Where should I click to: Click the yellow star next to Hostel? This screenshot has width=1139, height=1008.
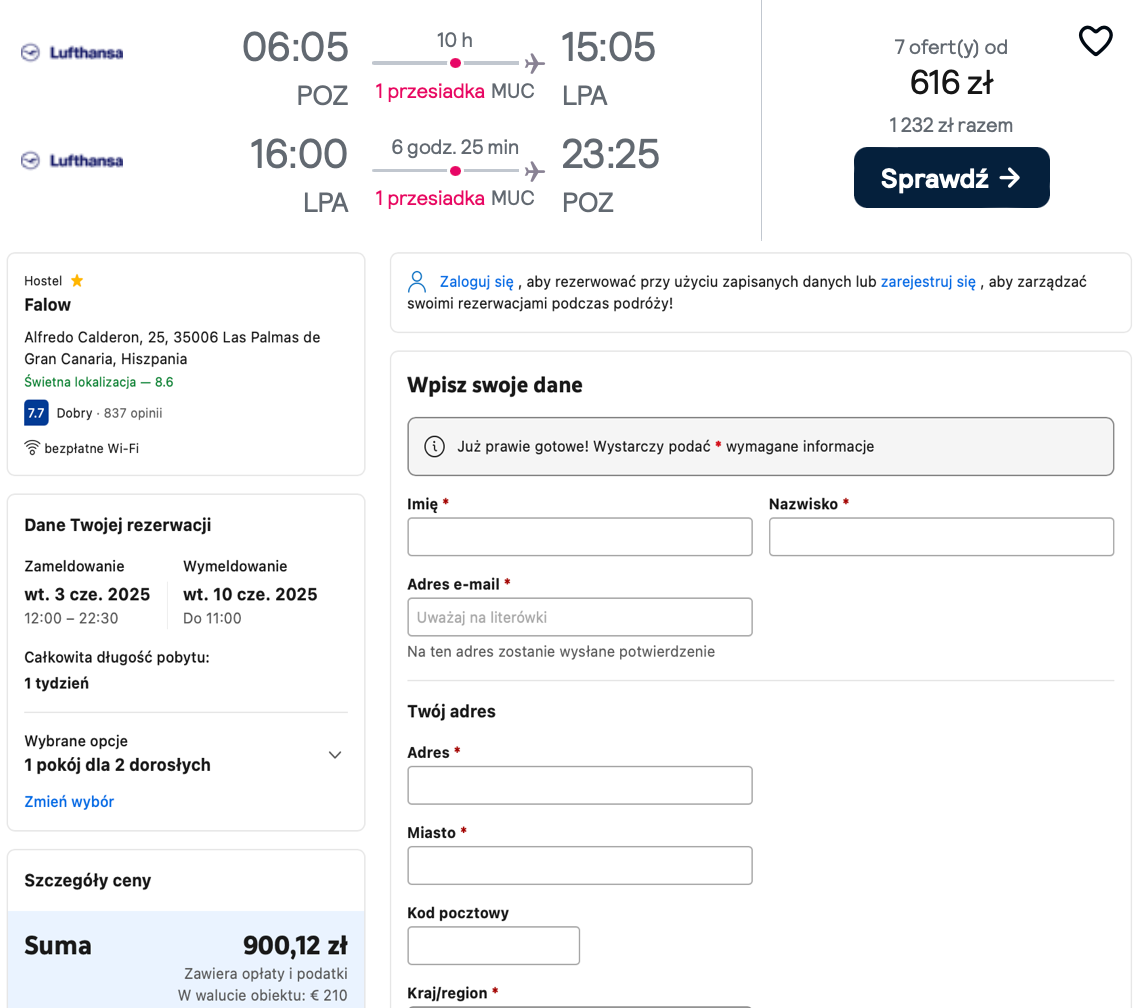77,280
